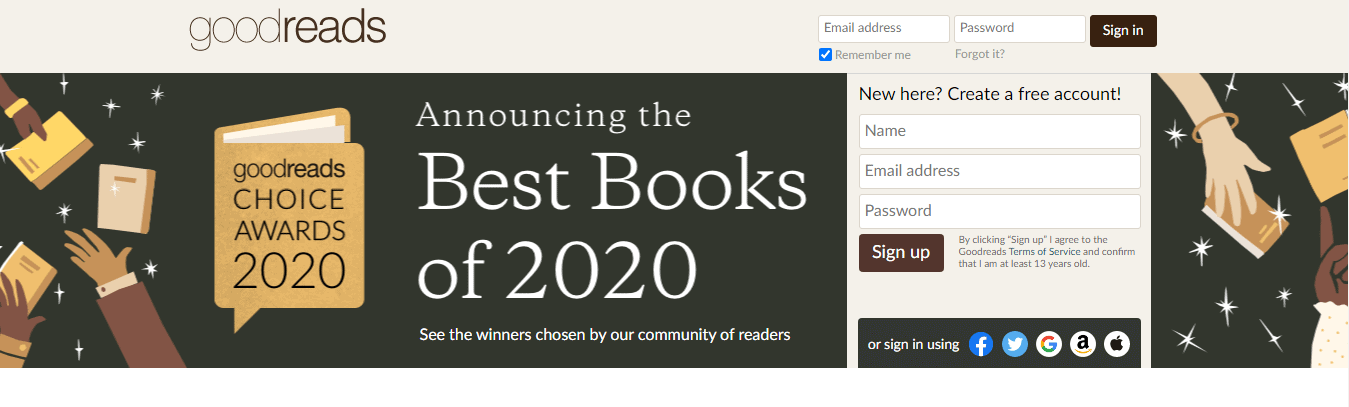The image size is (1349, 407).
Task: Toggle the Remember me checkbox
Action: 825,55
